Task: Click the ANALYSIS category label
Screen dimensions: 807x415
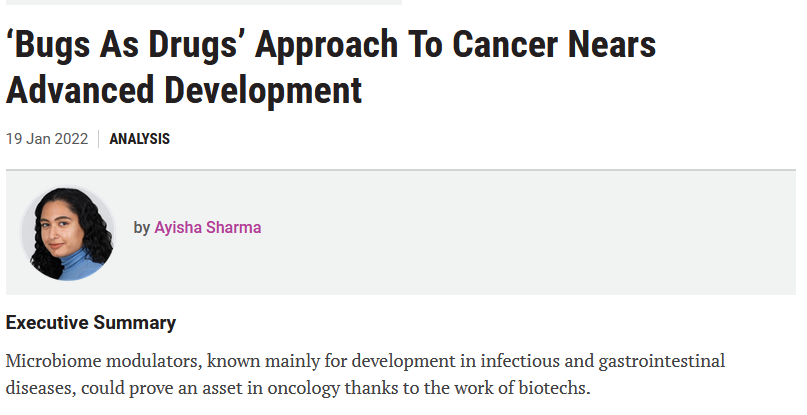Action: tap(139, 139)
